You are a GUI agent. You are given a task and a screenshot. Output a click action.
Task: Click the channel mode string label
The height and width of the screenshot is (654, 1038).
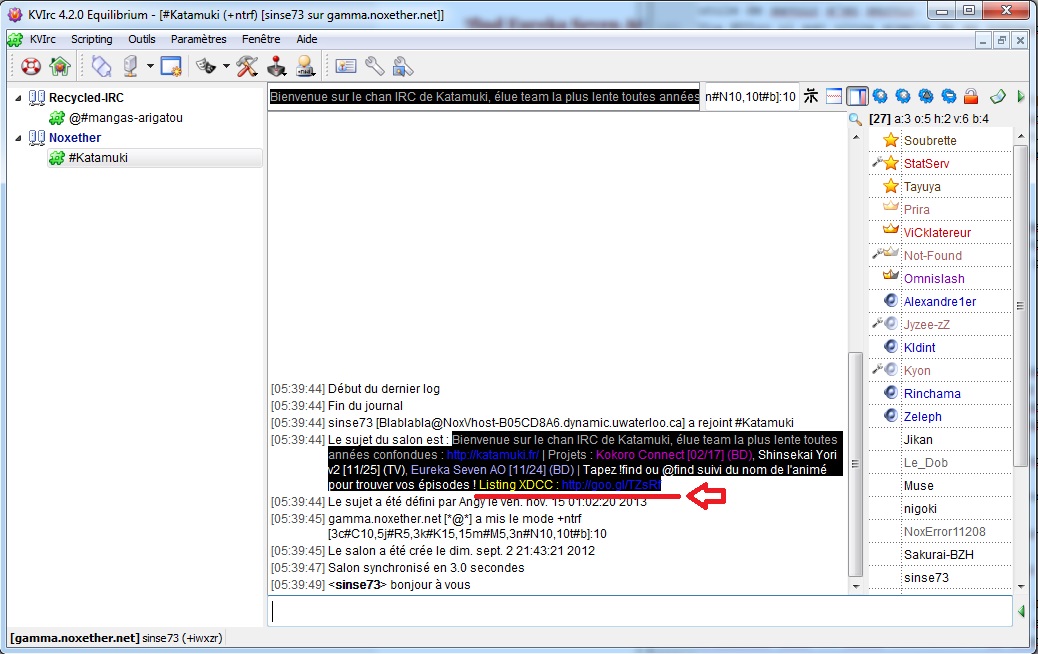(750, 97)
